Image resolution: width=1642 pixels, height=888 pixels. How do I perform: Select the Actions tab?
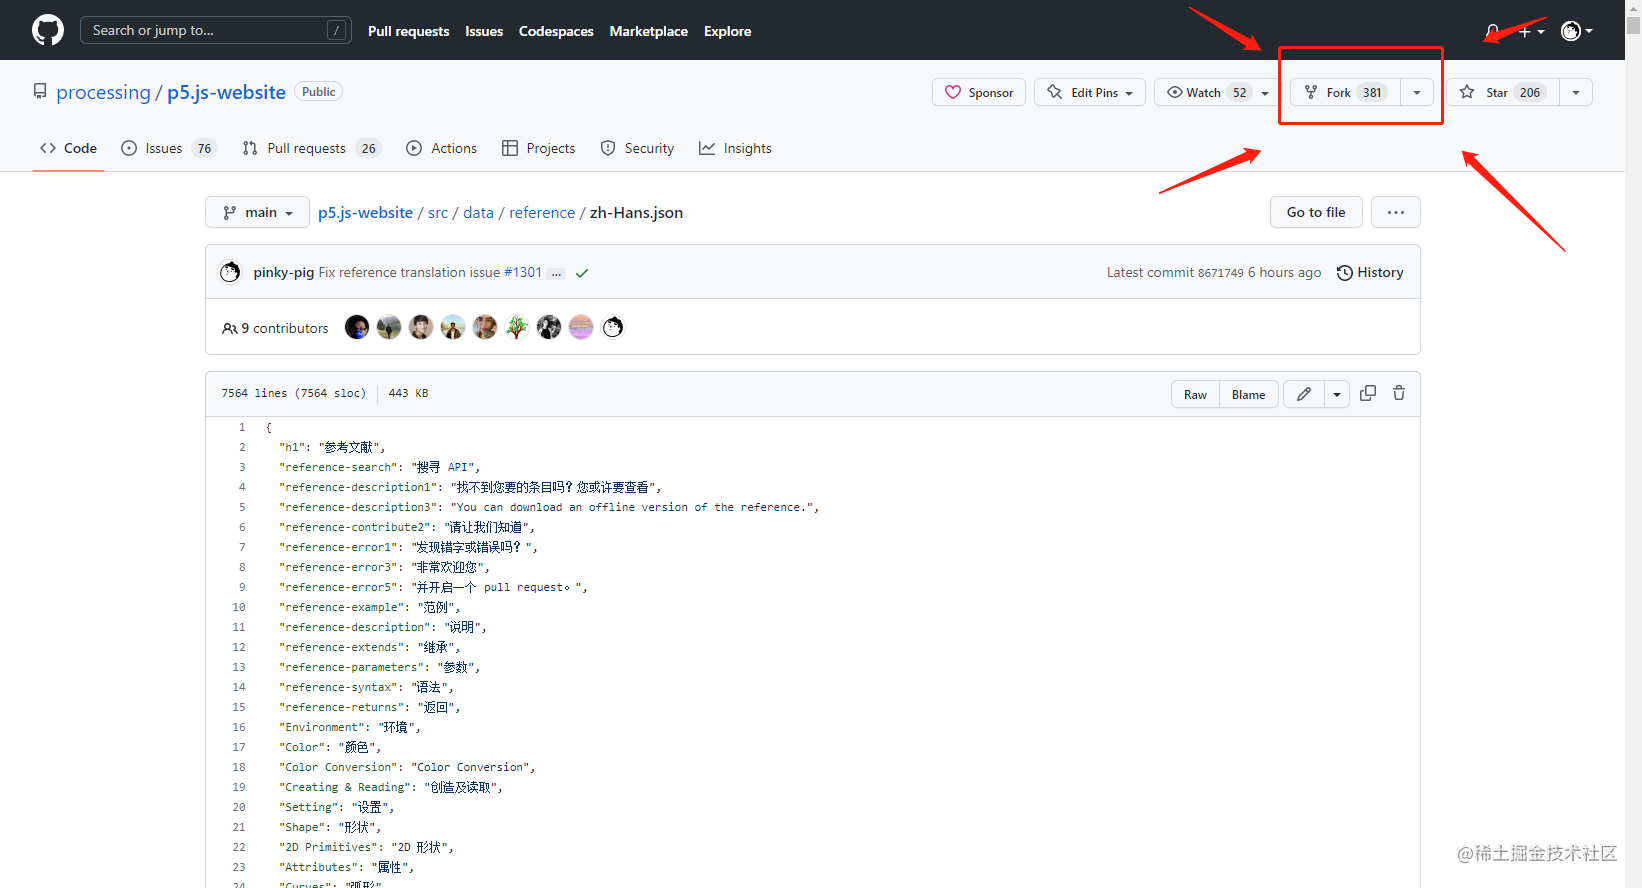pos(441,148)
